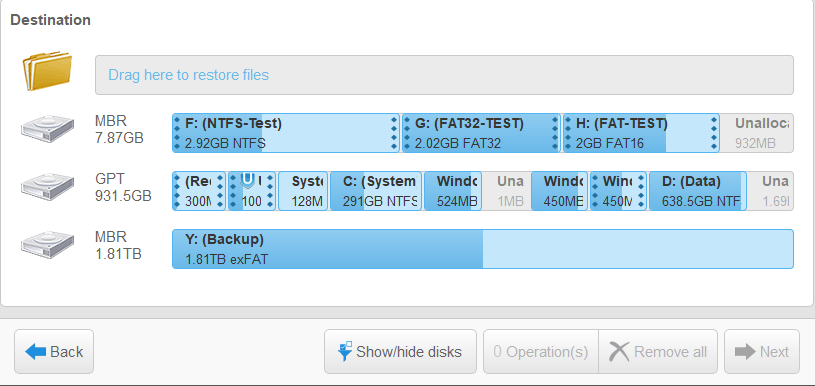Select the 128MB System partition block
This screenshot has height=386, width=815.
click(303, 191)
